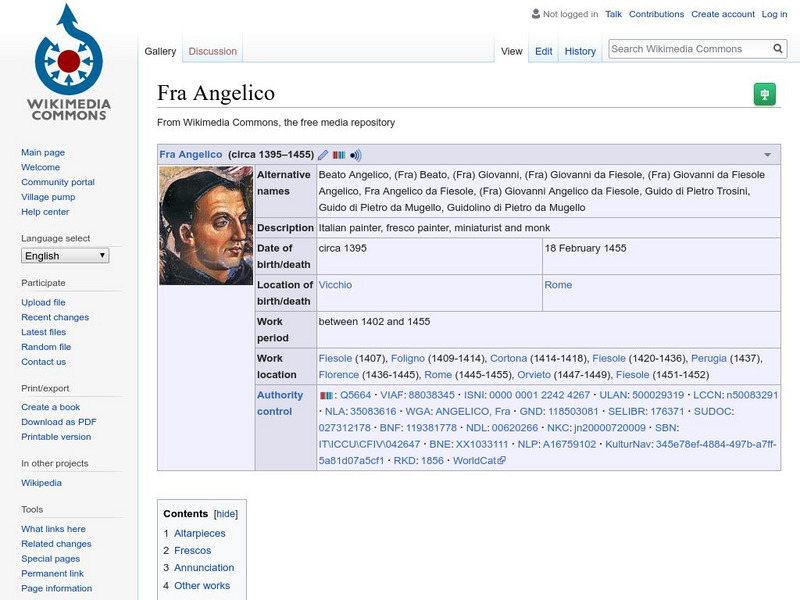Viewport: 800px width, 600px height.
Task: Click Perugia work location link
Action: pos(709,358)
